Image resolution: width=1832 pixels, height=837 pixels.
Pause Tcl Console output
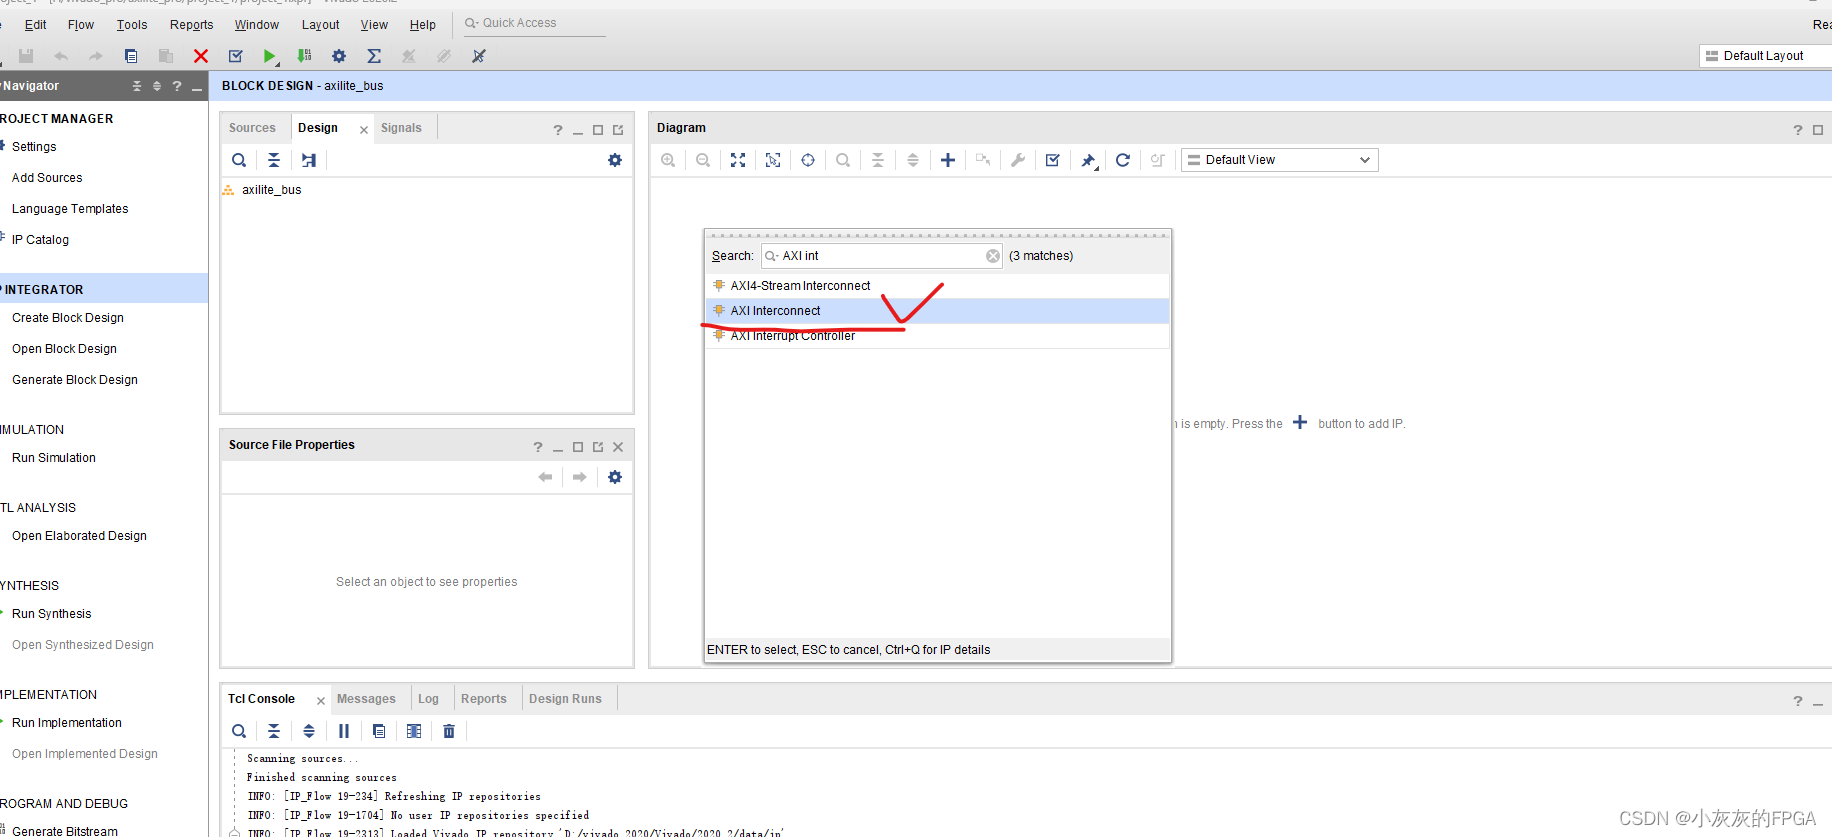pos(344,731)
